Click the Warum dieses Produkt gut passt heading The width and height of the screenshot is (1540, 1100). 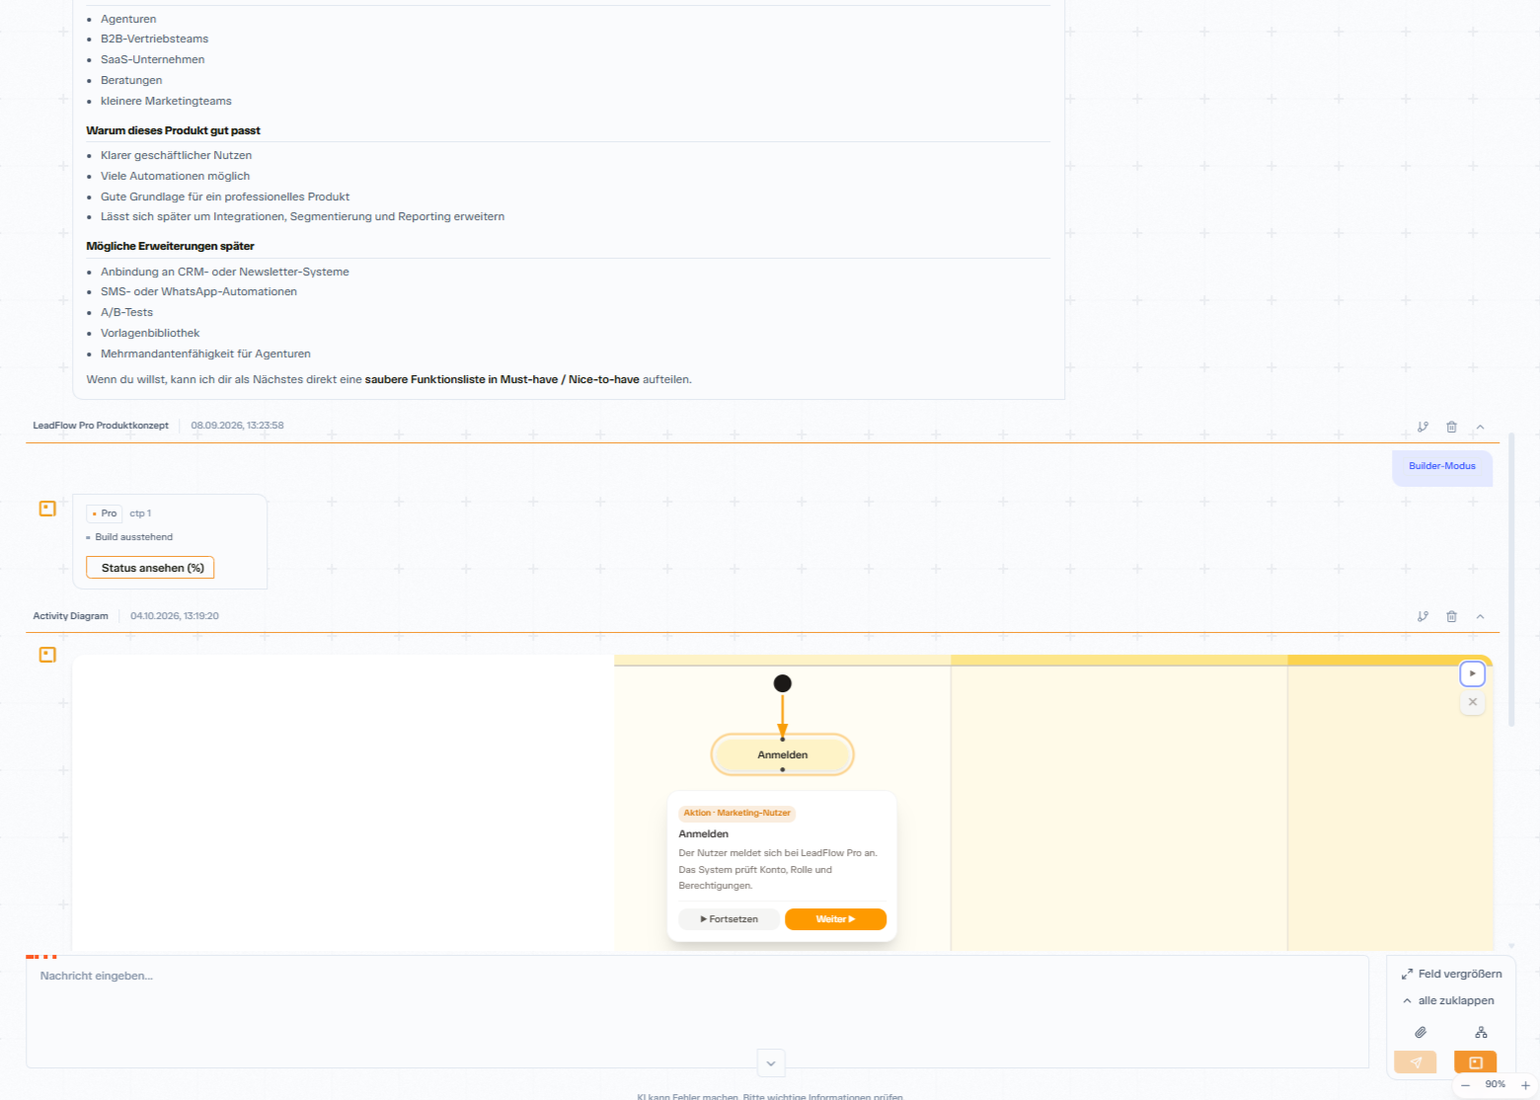tap(173, 131)
